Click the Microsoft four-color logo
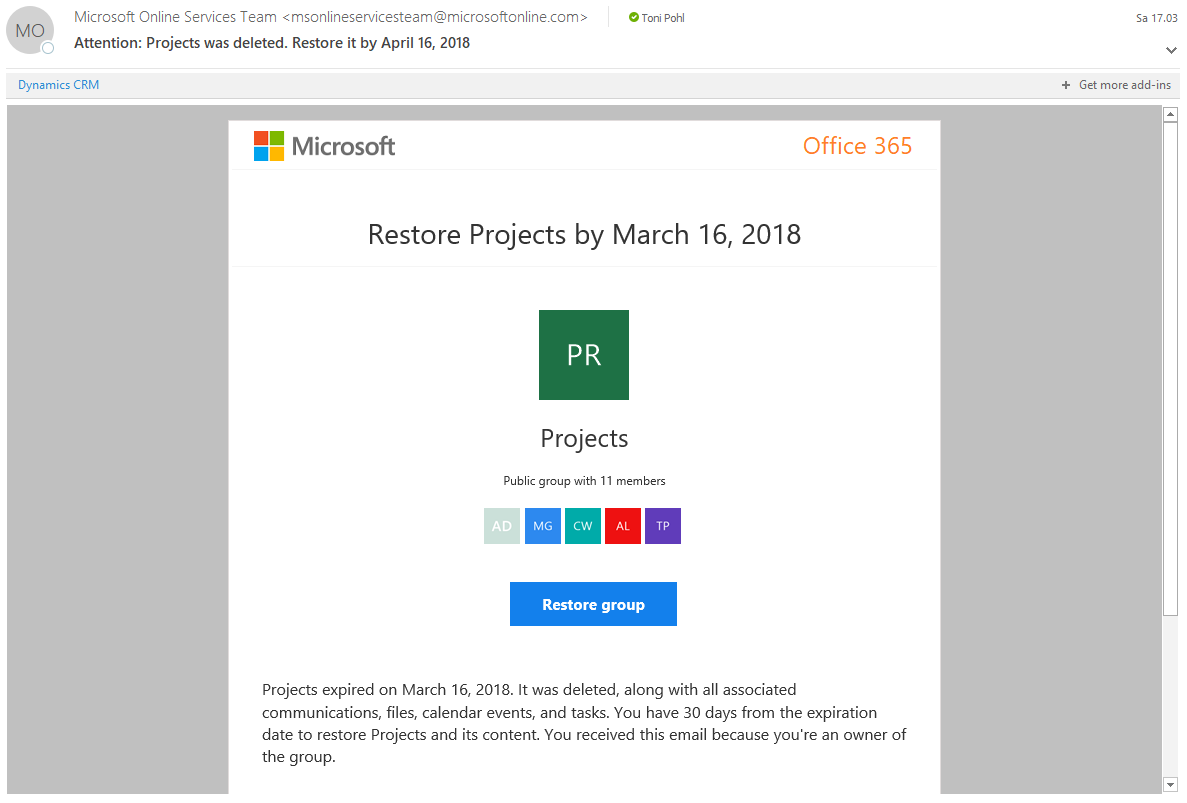The height and width of the screenshot is (803, 1187). [269, 146]
